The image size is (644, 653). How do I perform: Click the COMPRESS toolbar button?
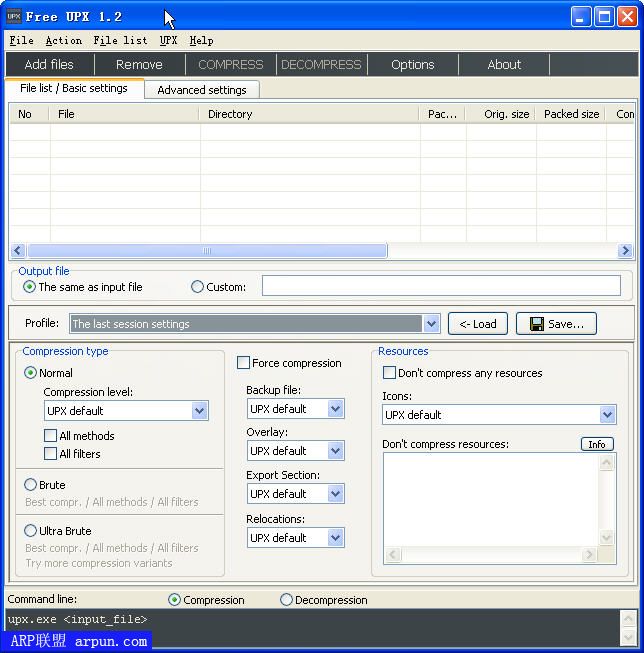point(231,65)
